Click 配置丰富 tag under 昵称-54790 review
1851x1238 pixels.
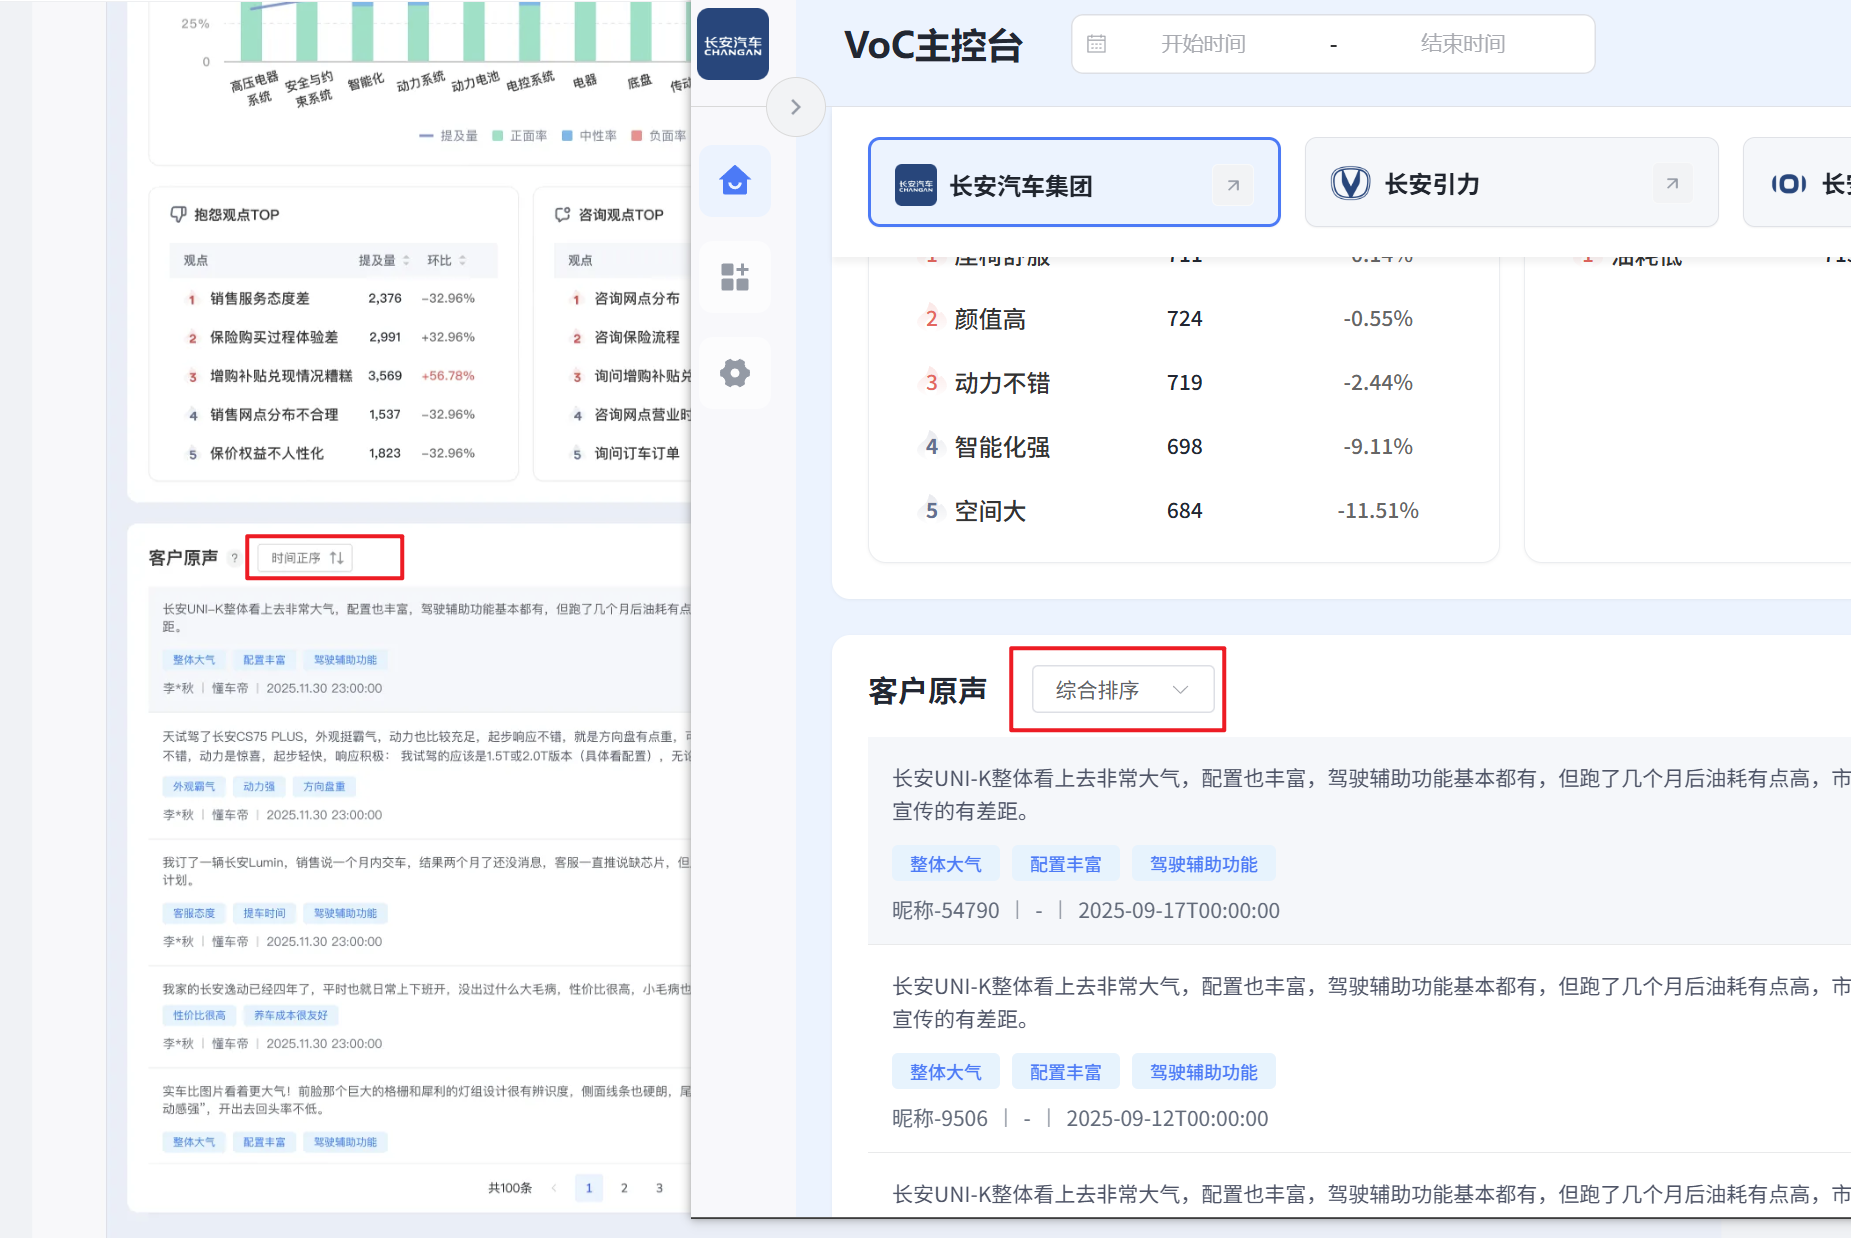pos(1065,864)
